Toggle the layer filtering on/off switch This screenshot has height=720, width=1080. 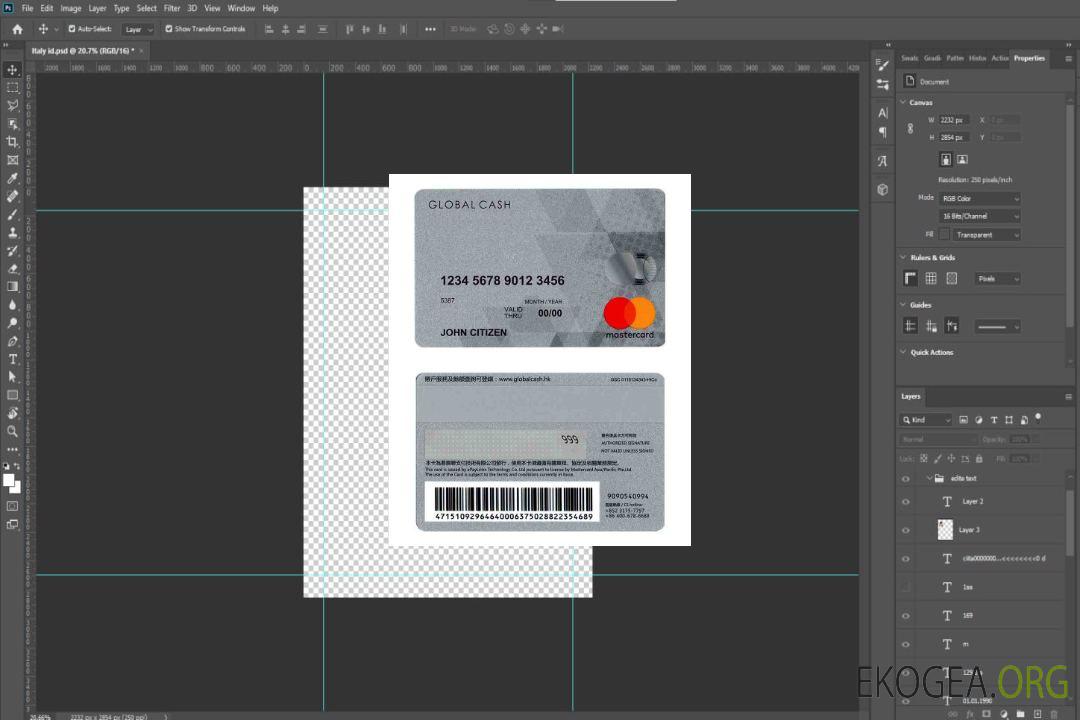coord(1038,418)
